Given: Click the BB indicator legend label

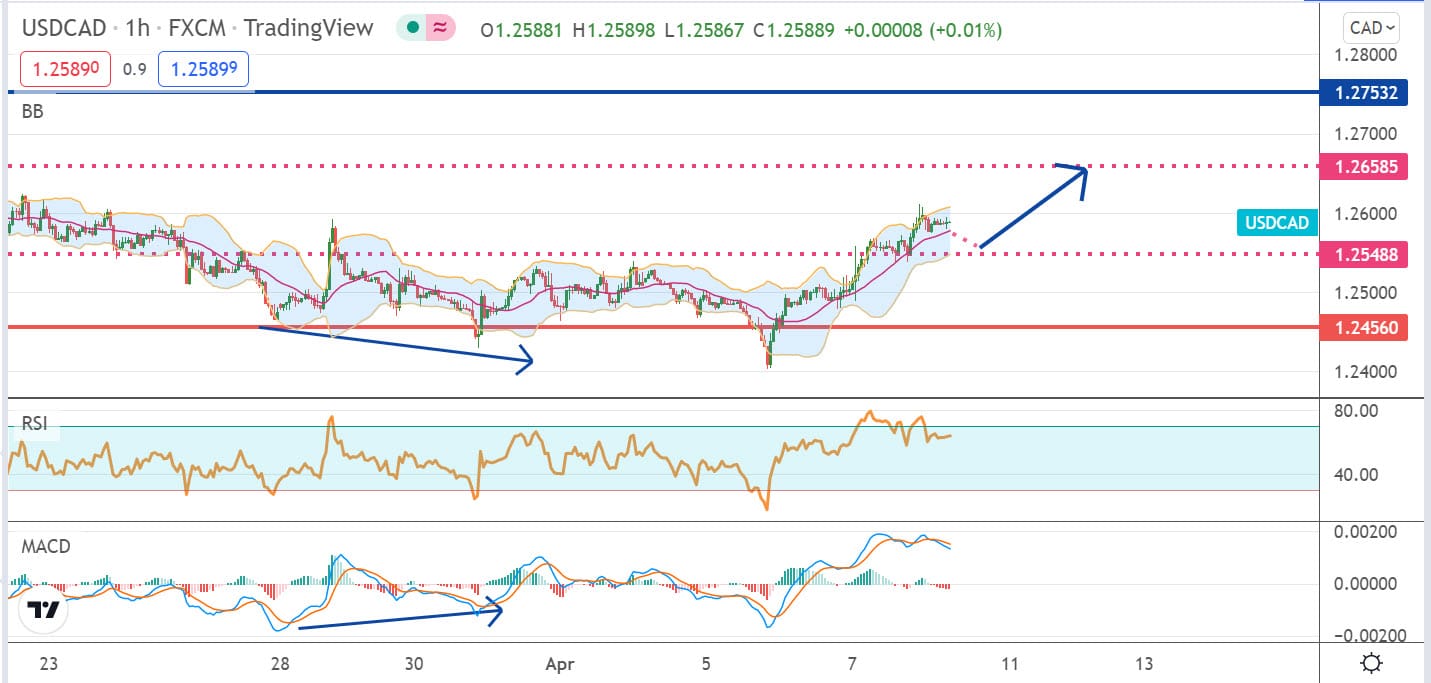Looking at the screenshot, I should pos(32,112).
